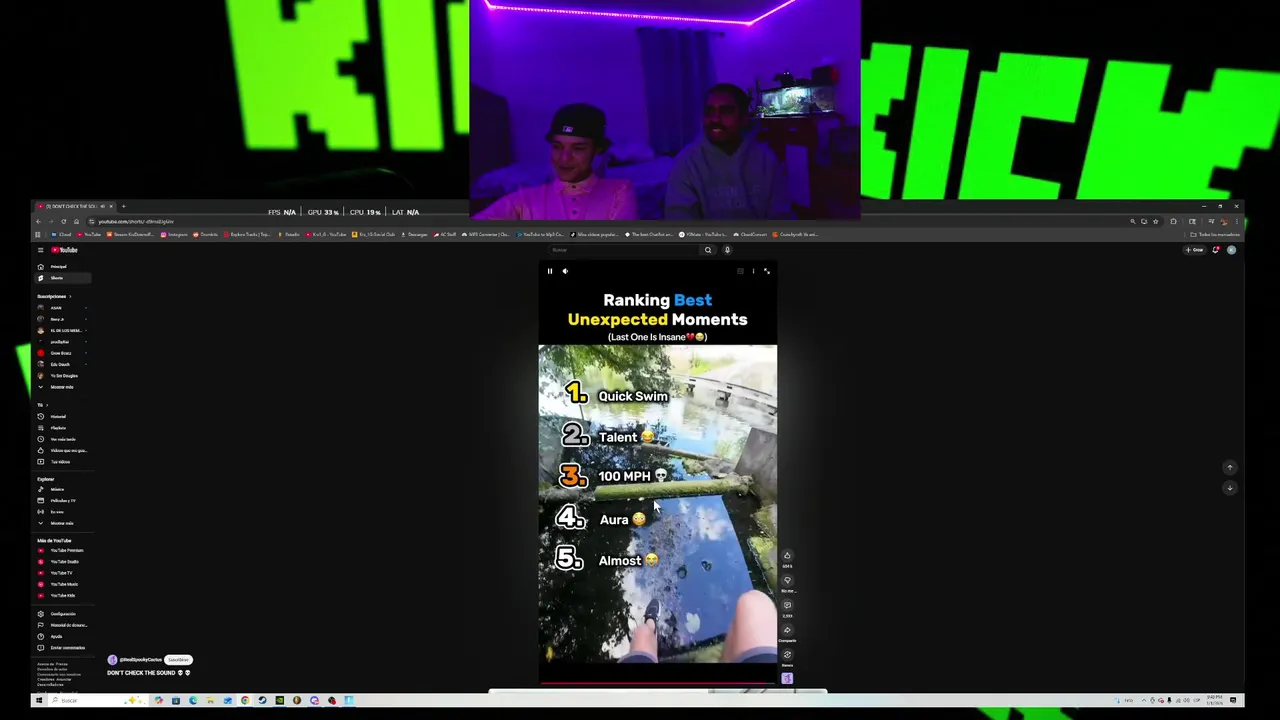Dislike the Short with the thumbs-down icon
This screenshot has width=1280, height=720.
coord(787,580)
